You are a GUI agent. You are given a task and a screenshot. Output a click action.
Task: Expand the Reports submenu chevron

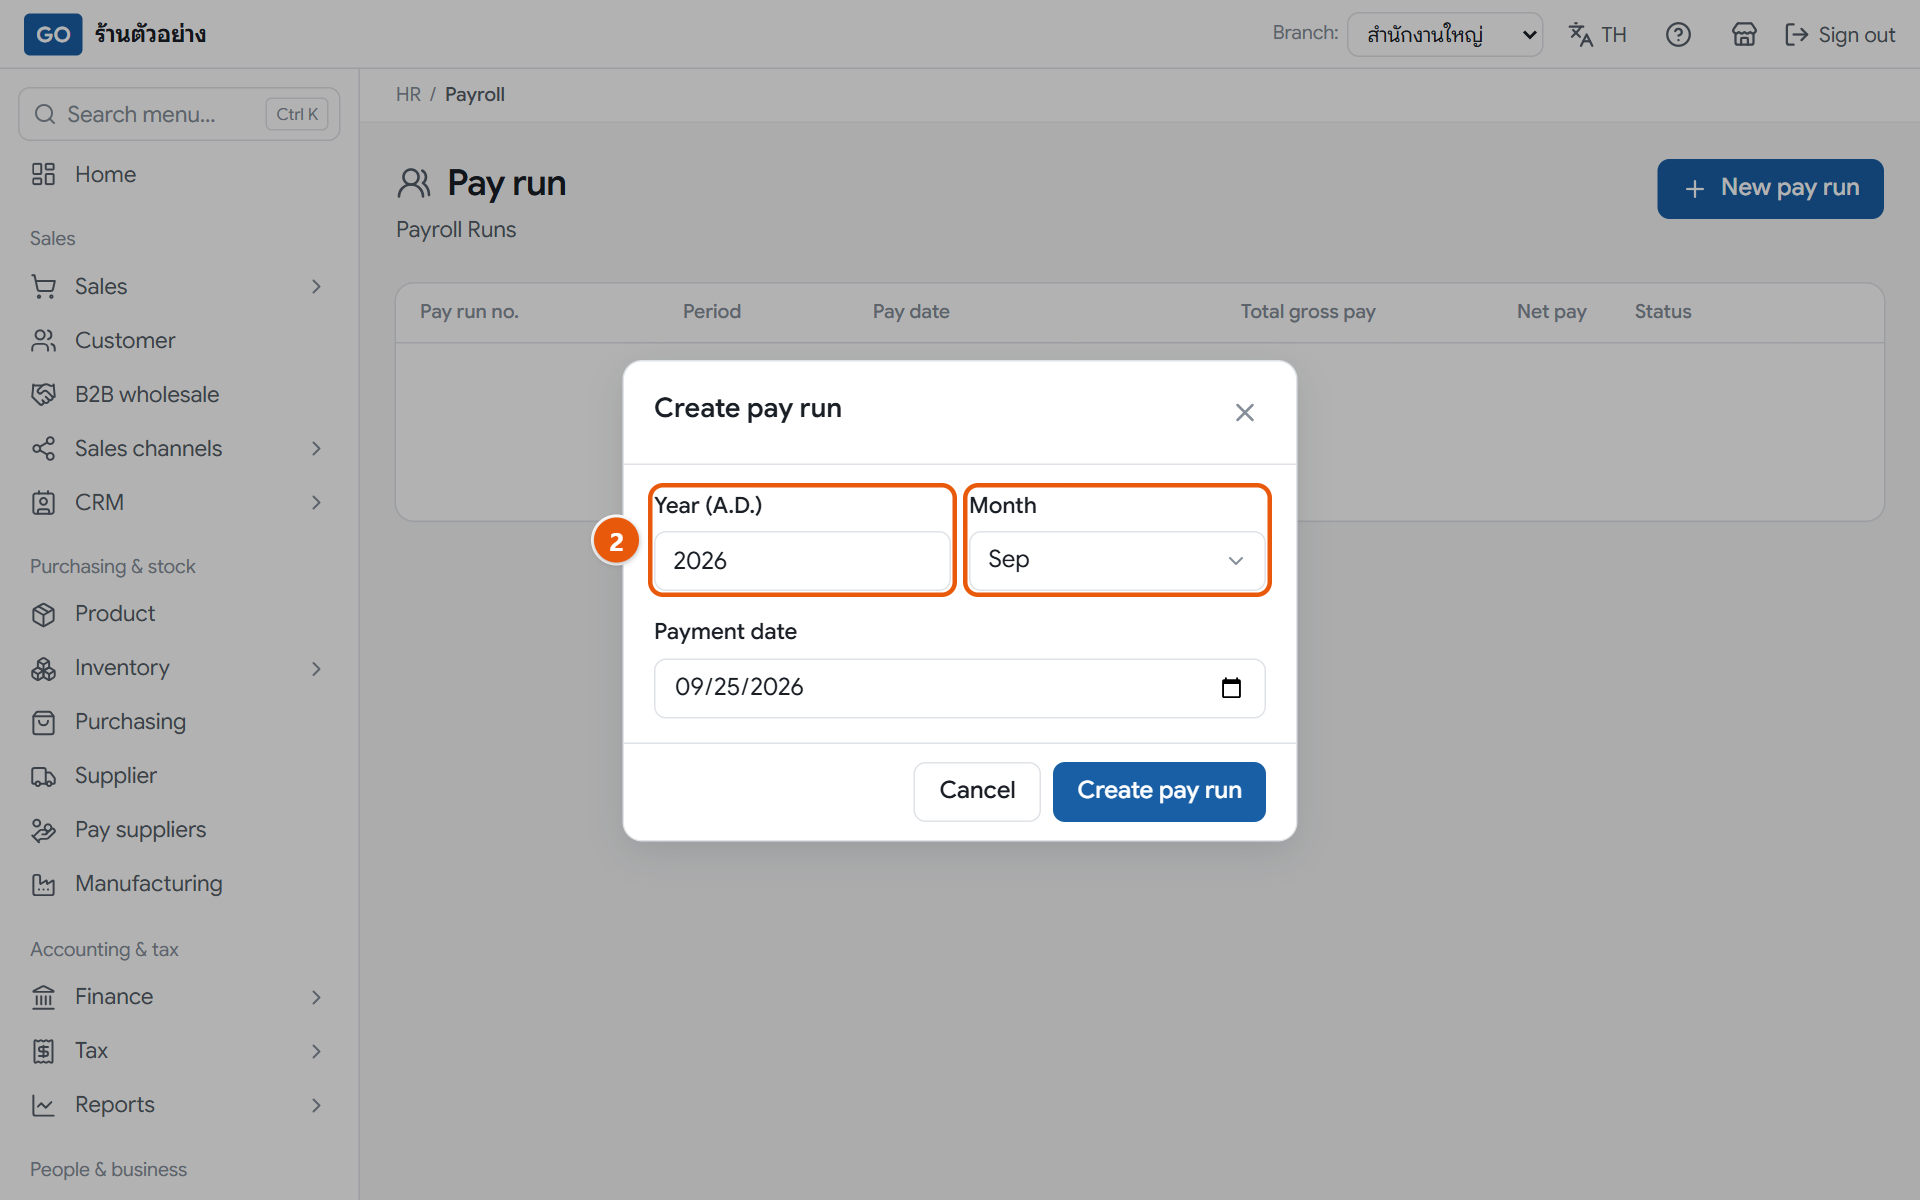click(x=316, y=1105)
